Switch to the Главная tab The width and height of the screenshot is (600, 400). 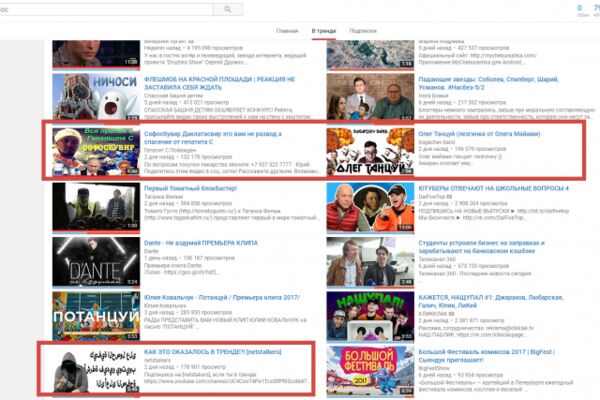[287, 31]
